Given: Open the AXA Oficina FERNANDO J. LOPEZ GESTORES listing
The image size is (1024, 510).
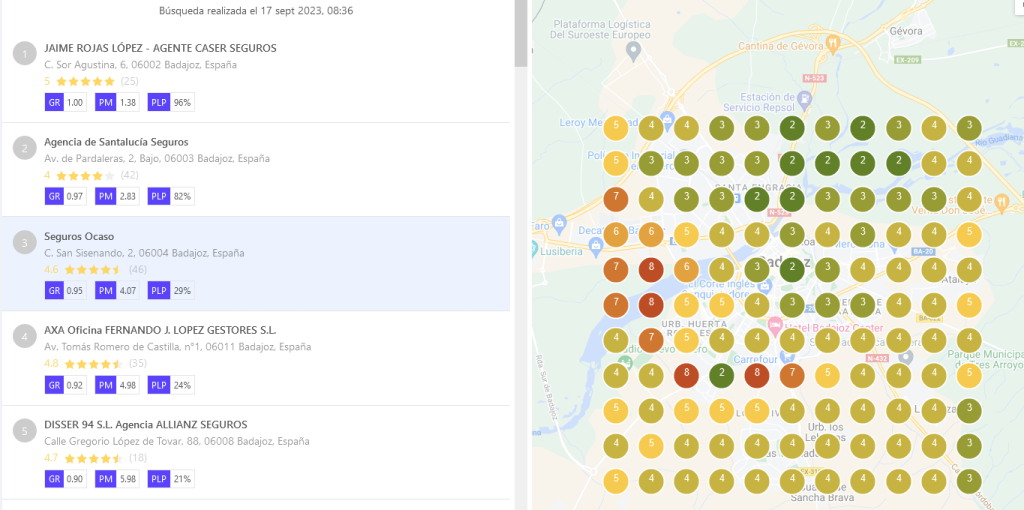Looking at the screenshot, I should [160, 330].
